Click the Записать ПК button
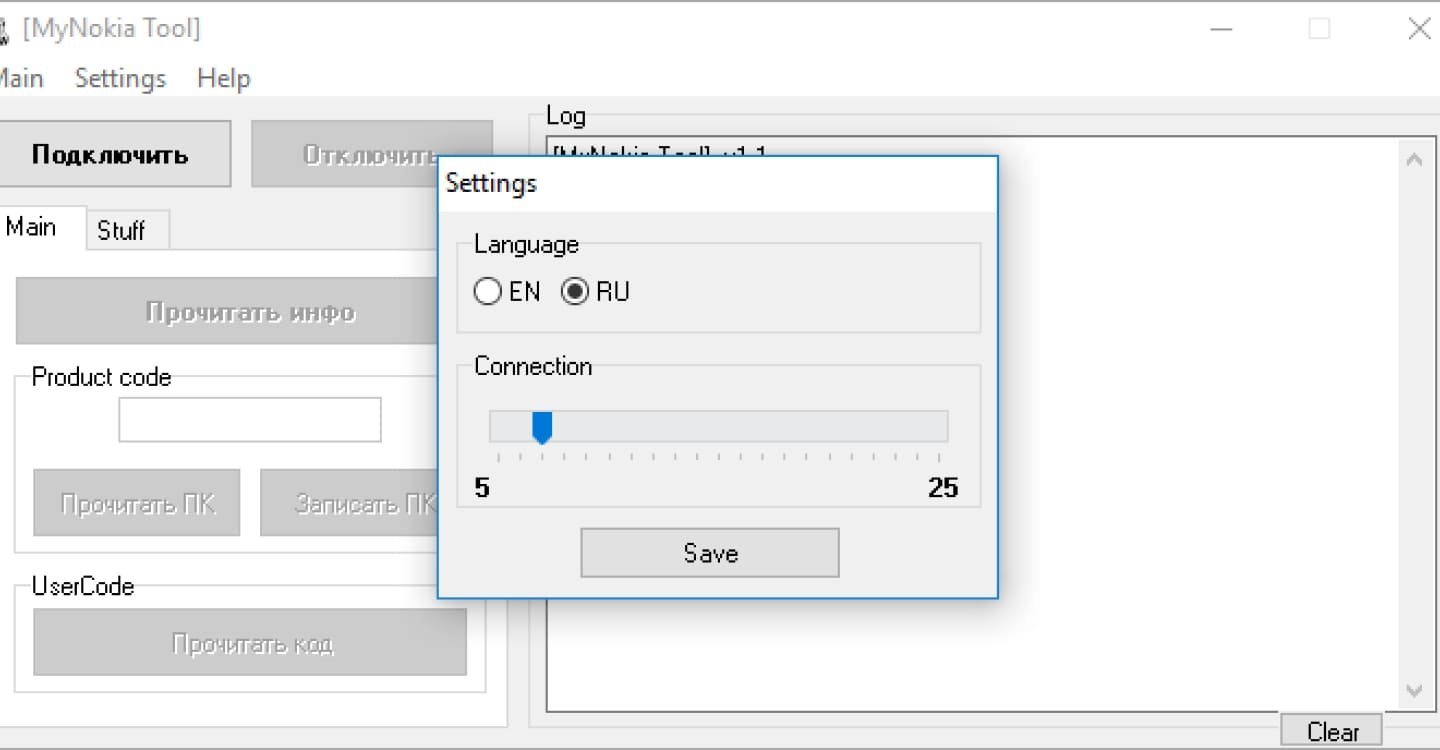 (349, 503)
